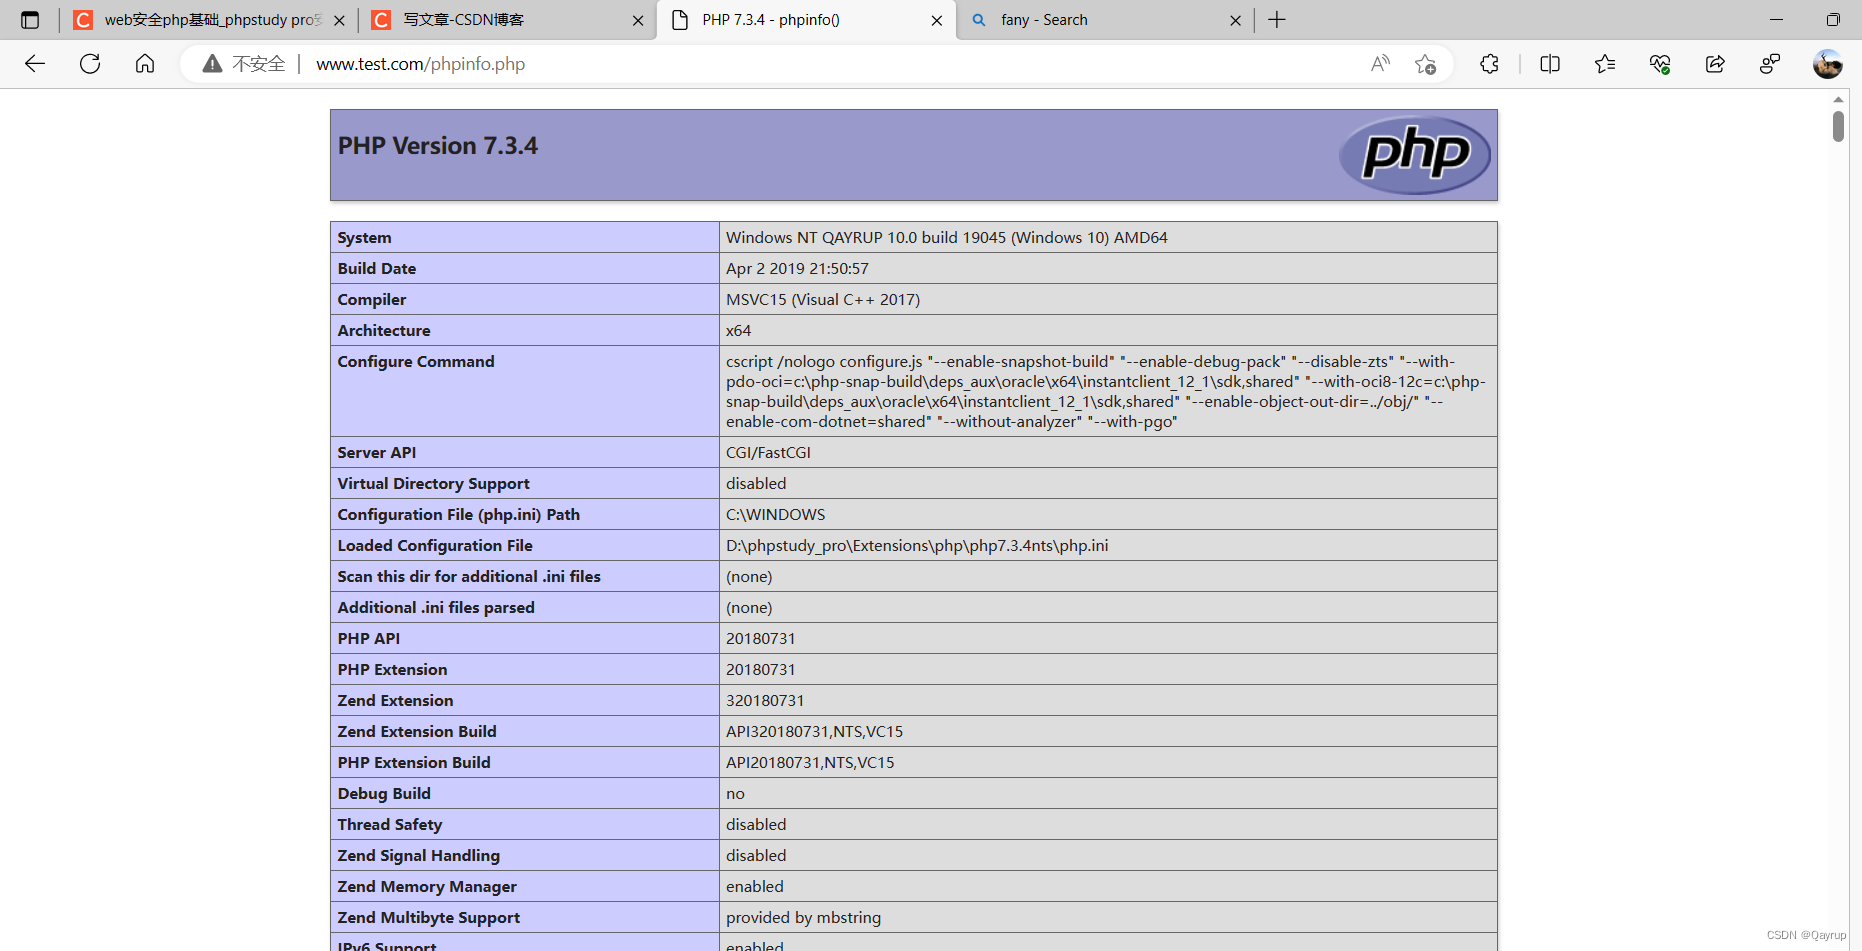The width and height of the screenshot is (1862, 951).
Task: Click the System row label
Action: point(364,238)
